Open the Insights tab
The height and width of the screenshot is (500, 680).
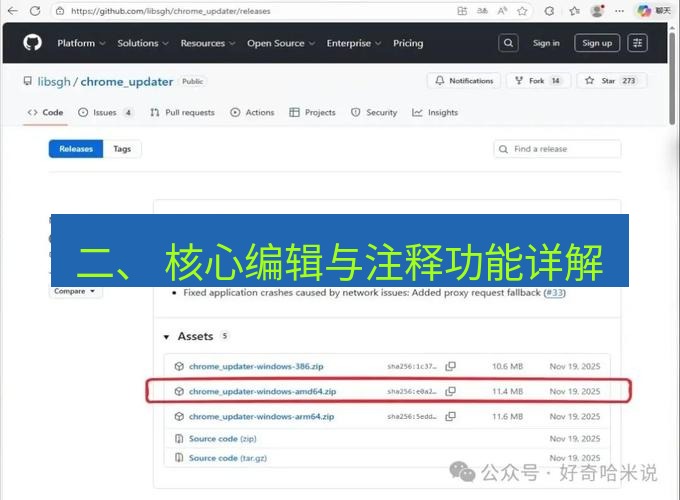pyautogui.click(x=435, y=112)
